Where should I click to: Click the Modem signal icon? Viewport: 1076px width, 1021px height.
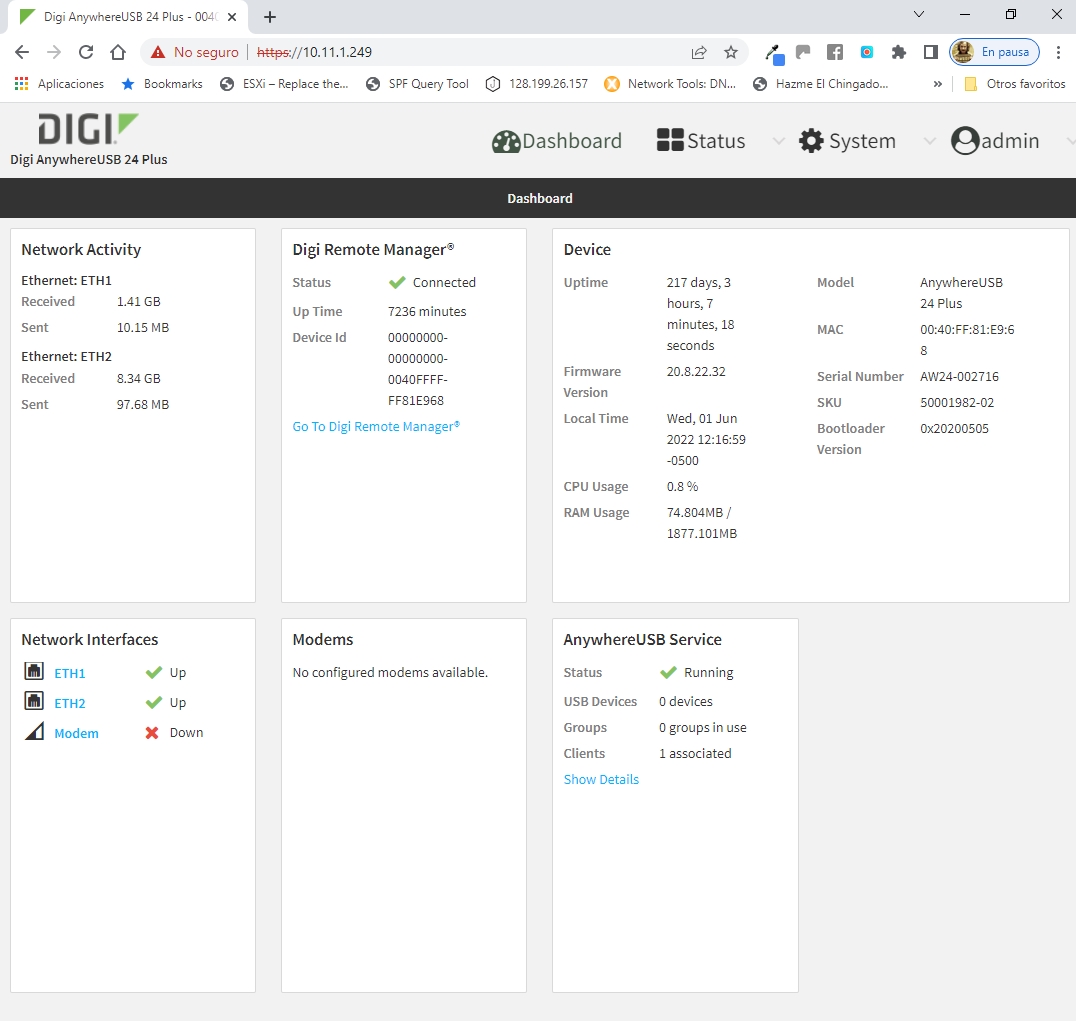pos(34,732)
